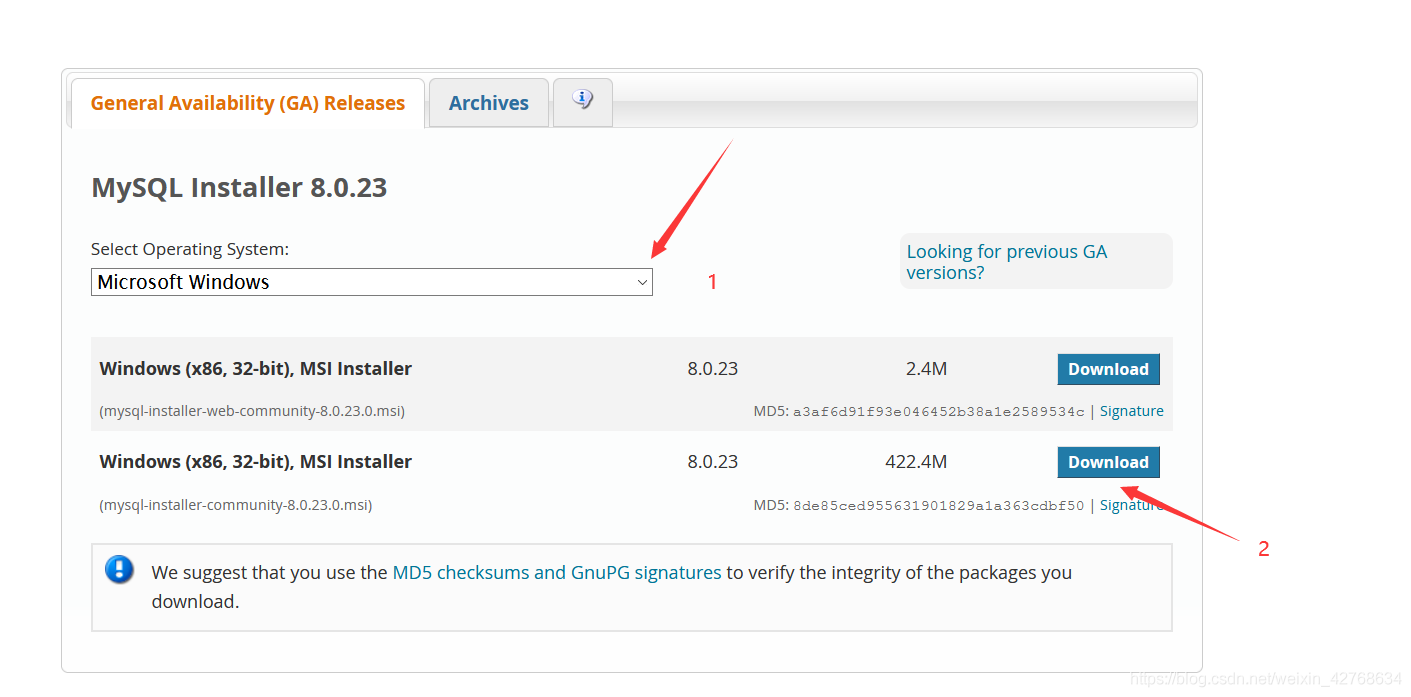Click the Select Operating System label
This screenshot has height=697, width=1411.
tap(190, 249)
